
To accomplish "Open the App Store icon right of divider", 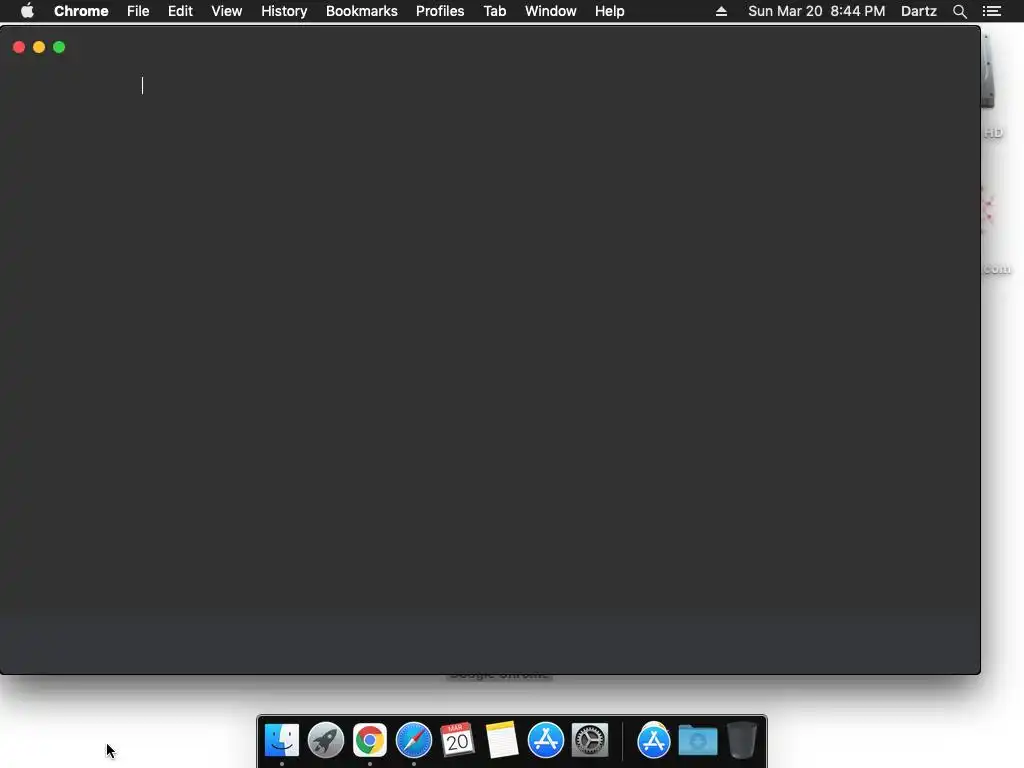I will point(654,740).
